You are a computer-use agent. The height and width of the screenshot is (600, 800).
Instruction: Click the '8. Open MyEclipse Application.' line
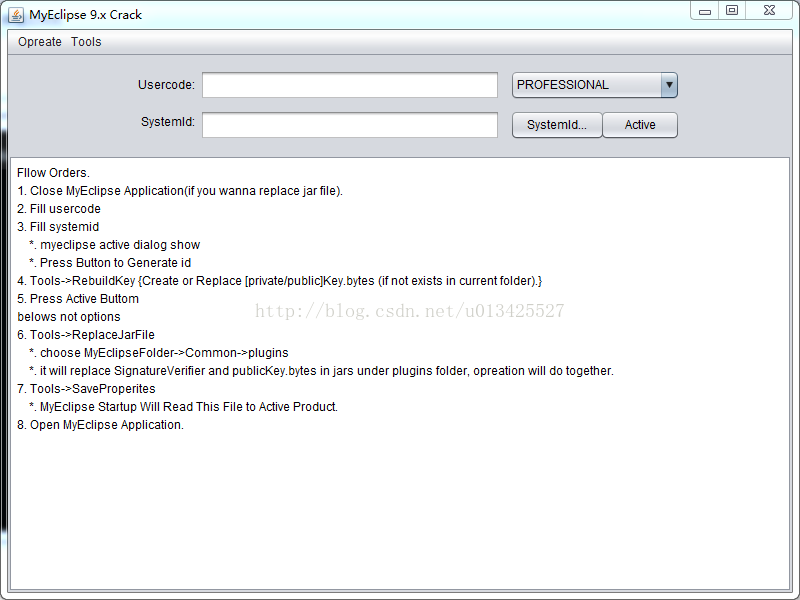100,425
